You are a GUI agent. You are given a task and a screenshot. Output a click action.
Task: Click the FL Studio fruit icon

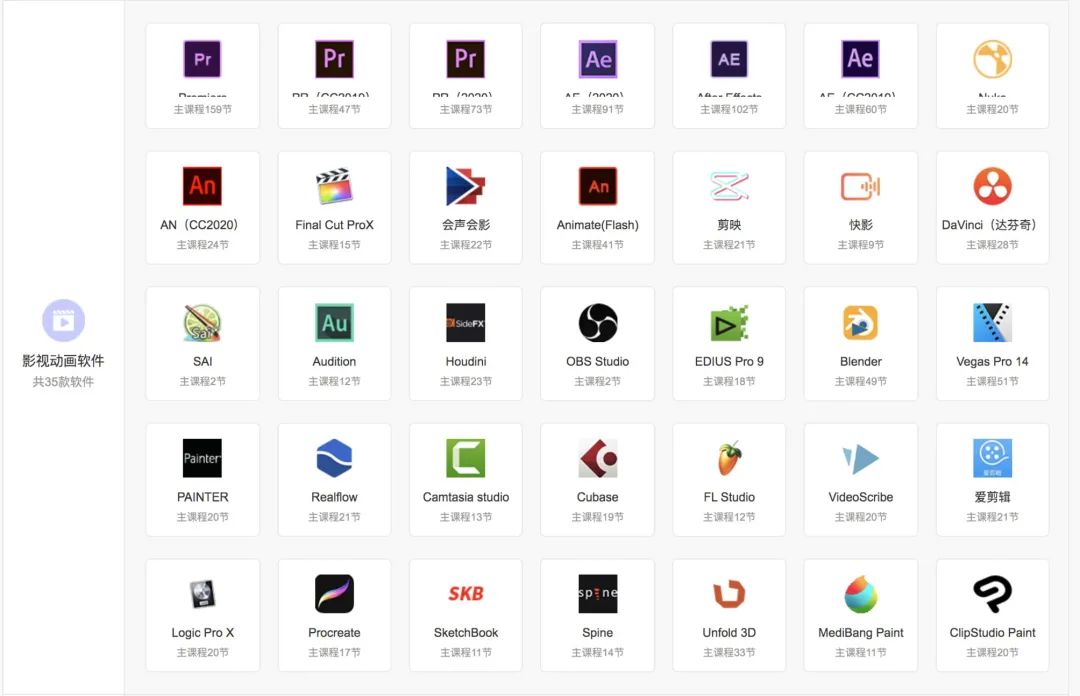729,458
